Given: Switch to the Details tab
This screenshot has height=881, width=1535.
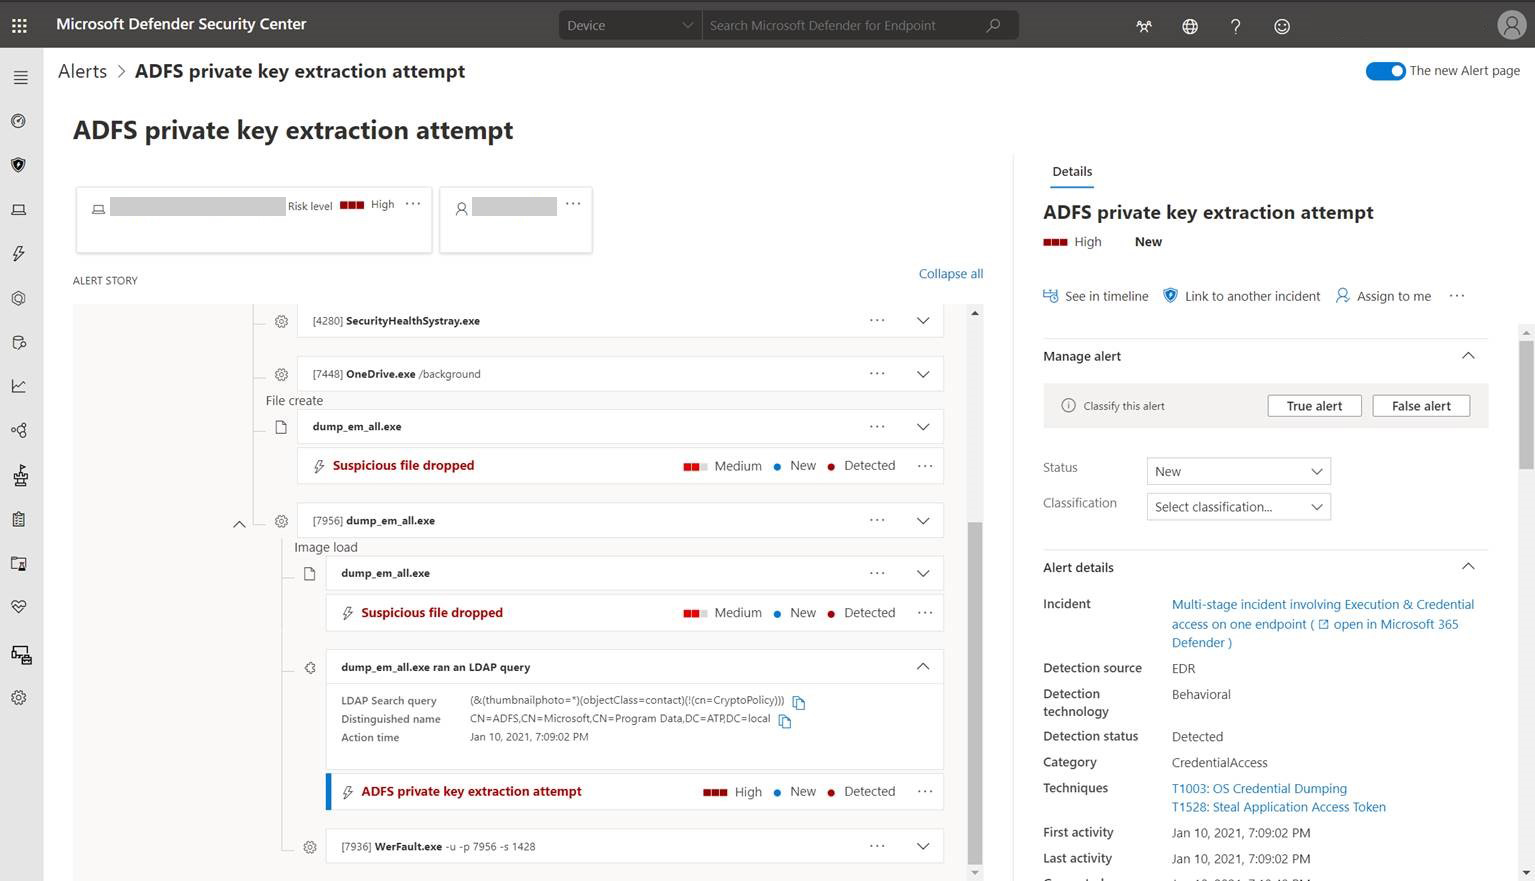Looking at the screenshot, I should coord(1071,171).
